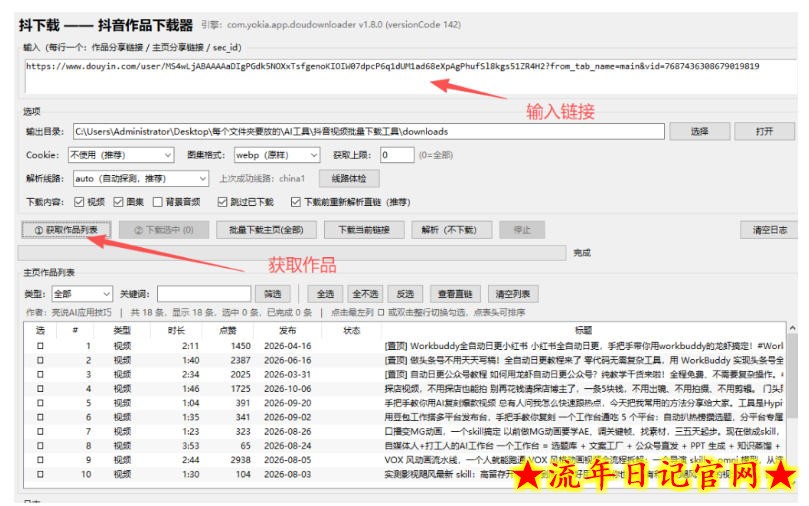The width and height of the screenshot is (809, 506).
Task: Click the 清空日志 button
Action: point(769,230)
